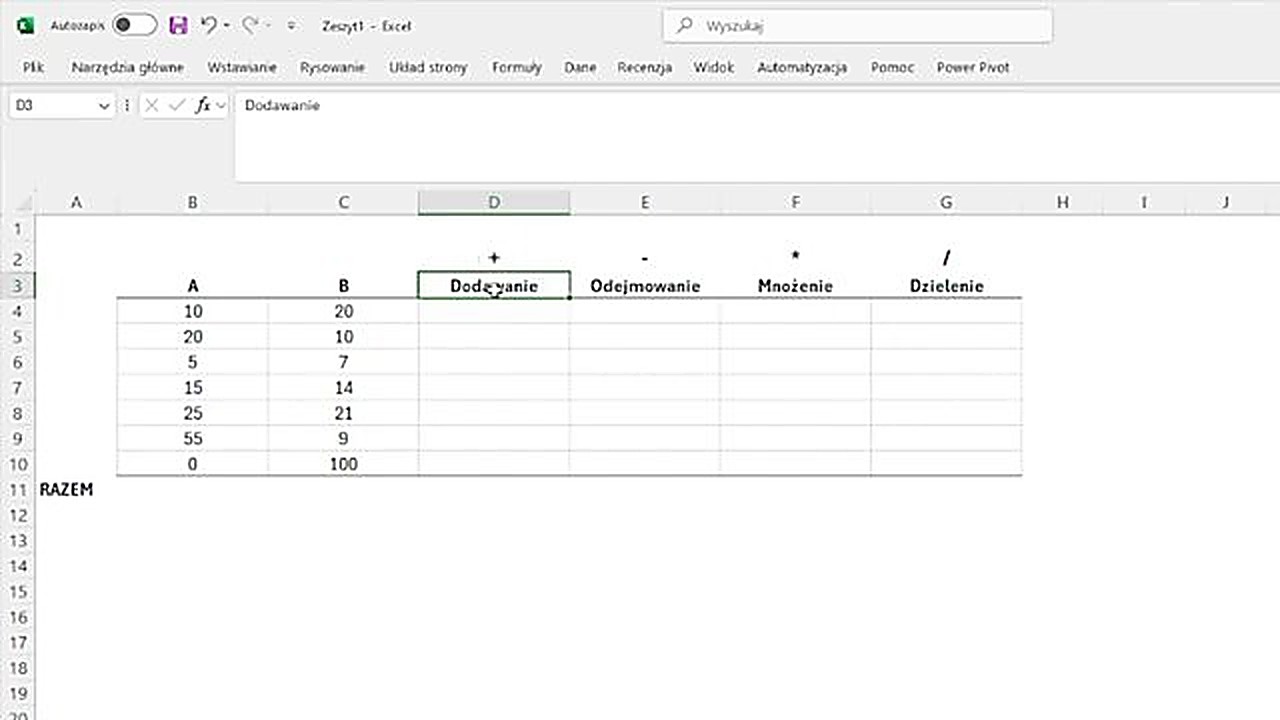Click the formula bar Cancel X icon
1280x720 pixels.
pyautogui.click(x=152, y=105)
